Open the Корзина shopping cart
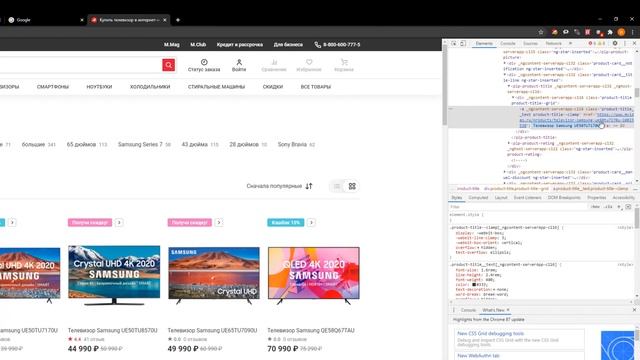 pos(344,65)
